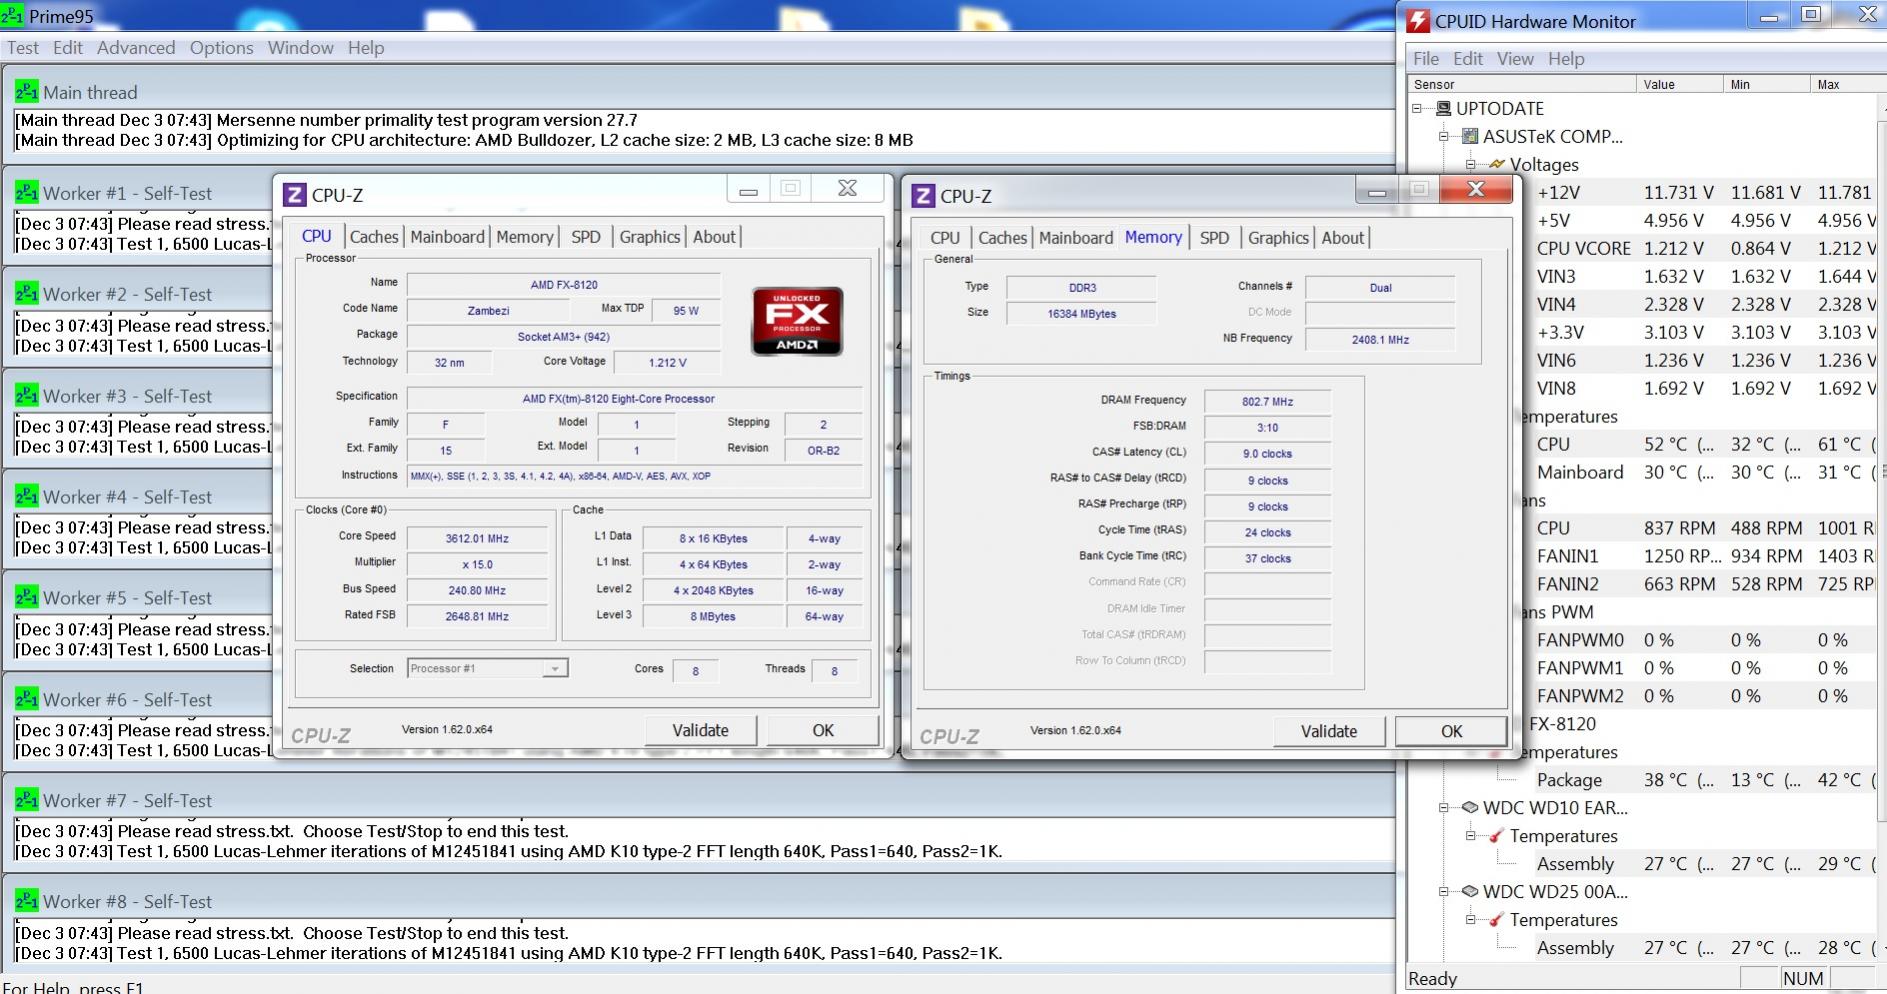Click OK in the CPU-Z CPU tab window
Screen dimensions: 1887x994
tap(823, 731)
